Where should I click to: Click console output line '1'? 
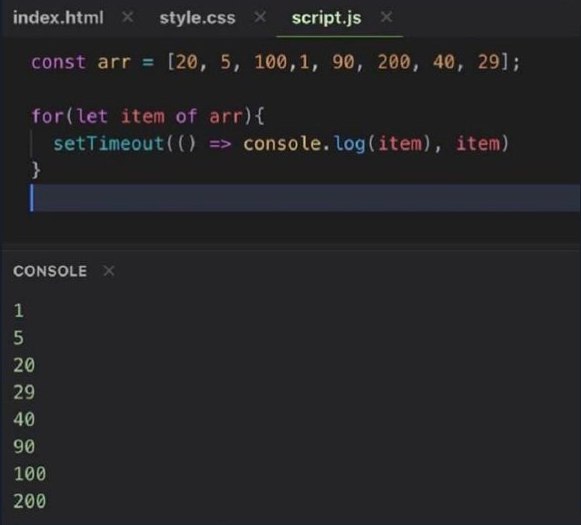19,310
